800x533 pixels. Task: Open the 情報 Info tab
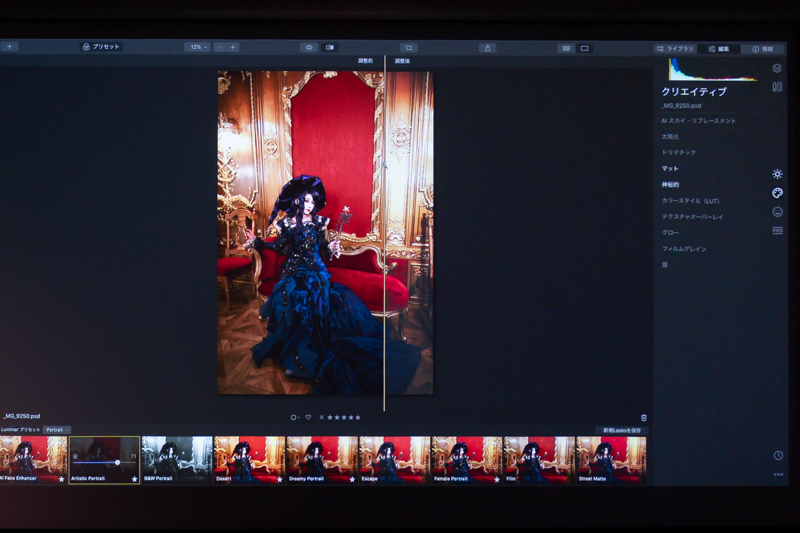(762, 49)
